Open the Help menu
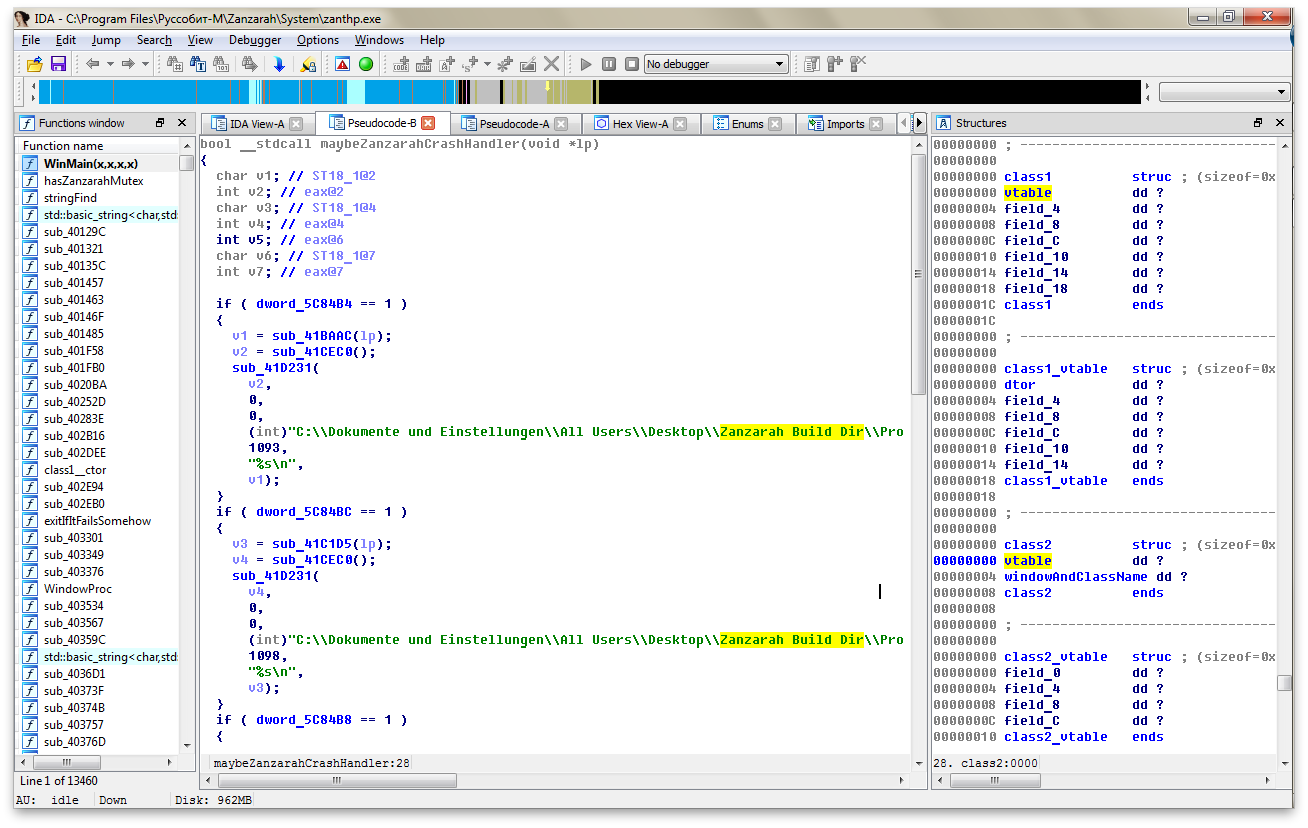The image size is (1308, 828). pyautogui.click(x=432, y=40)
